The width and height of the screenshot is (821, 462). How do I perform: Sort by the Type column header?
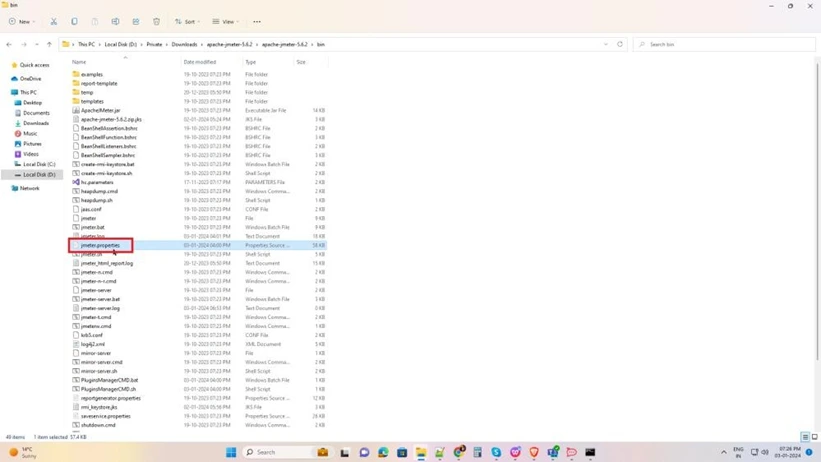click(250, 62)
